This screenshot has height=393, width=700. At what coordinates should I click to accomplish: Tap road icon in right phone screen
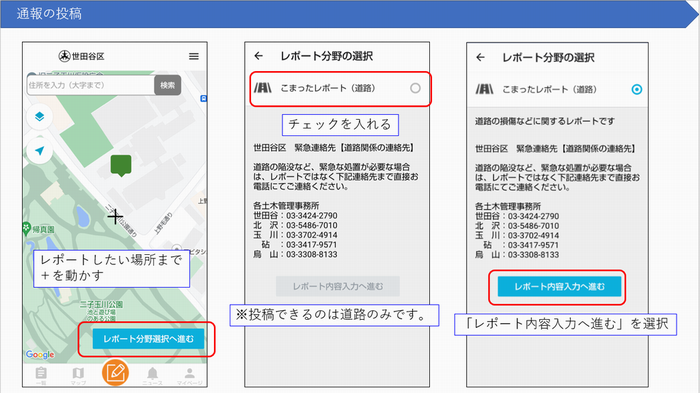[x=484, y=89]
